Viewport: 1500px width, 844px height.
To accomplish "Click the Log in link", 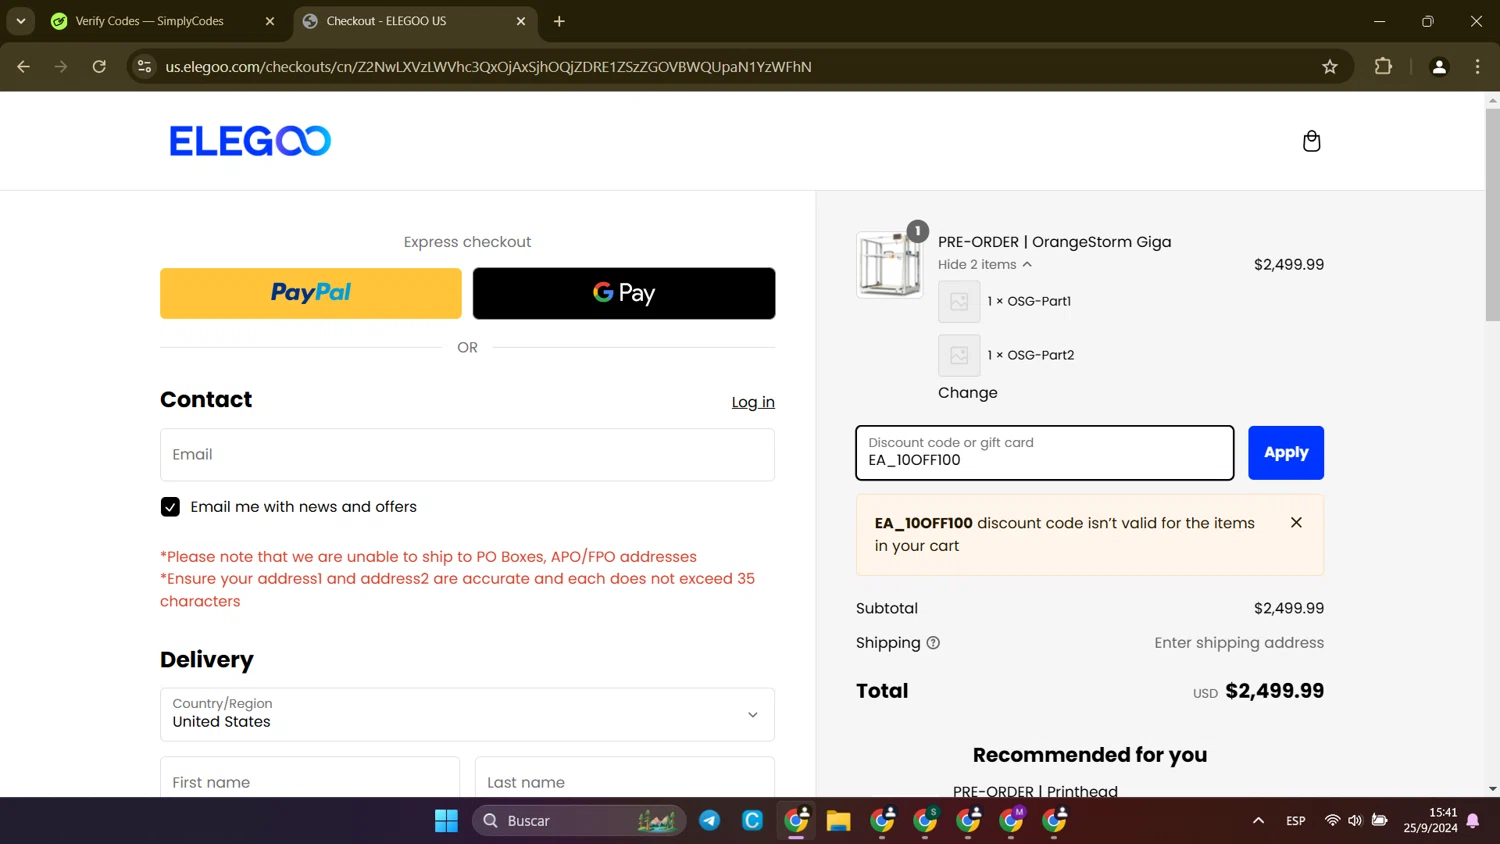I will point(753,402).
